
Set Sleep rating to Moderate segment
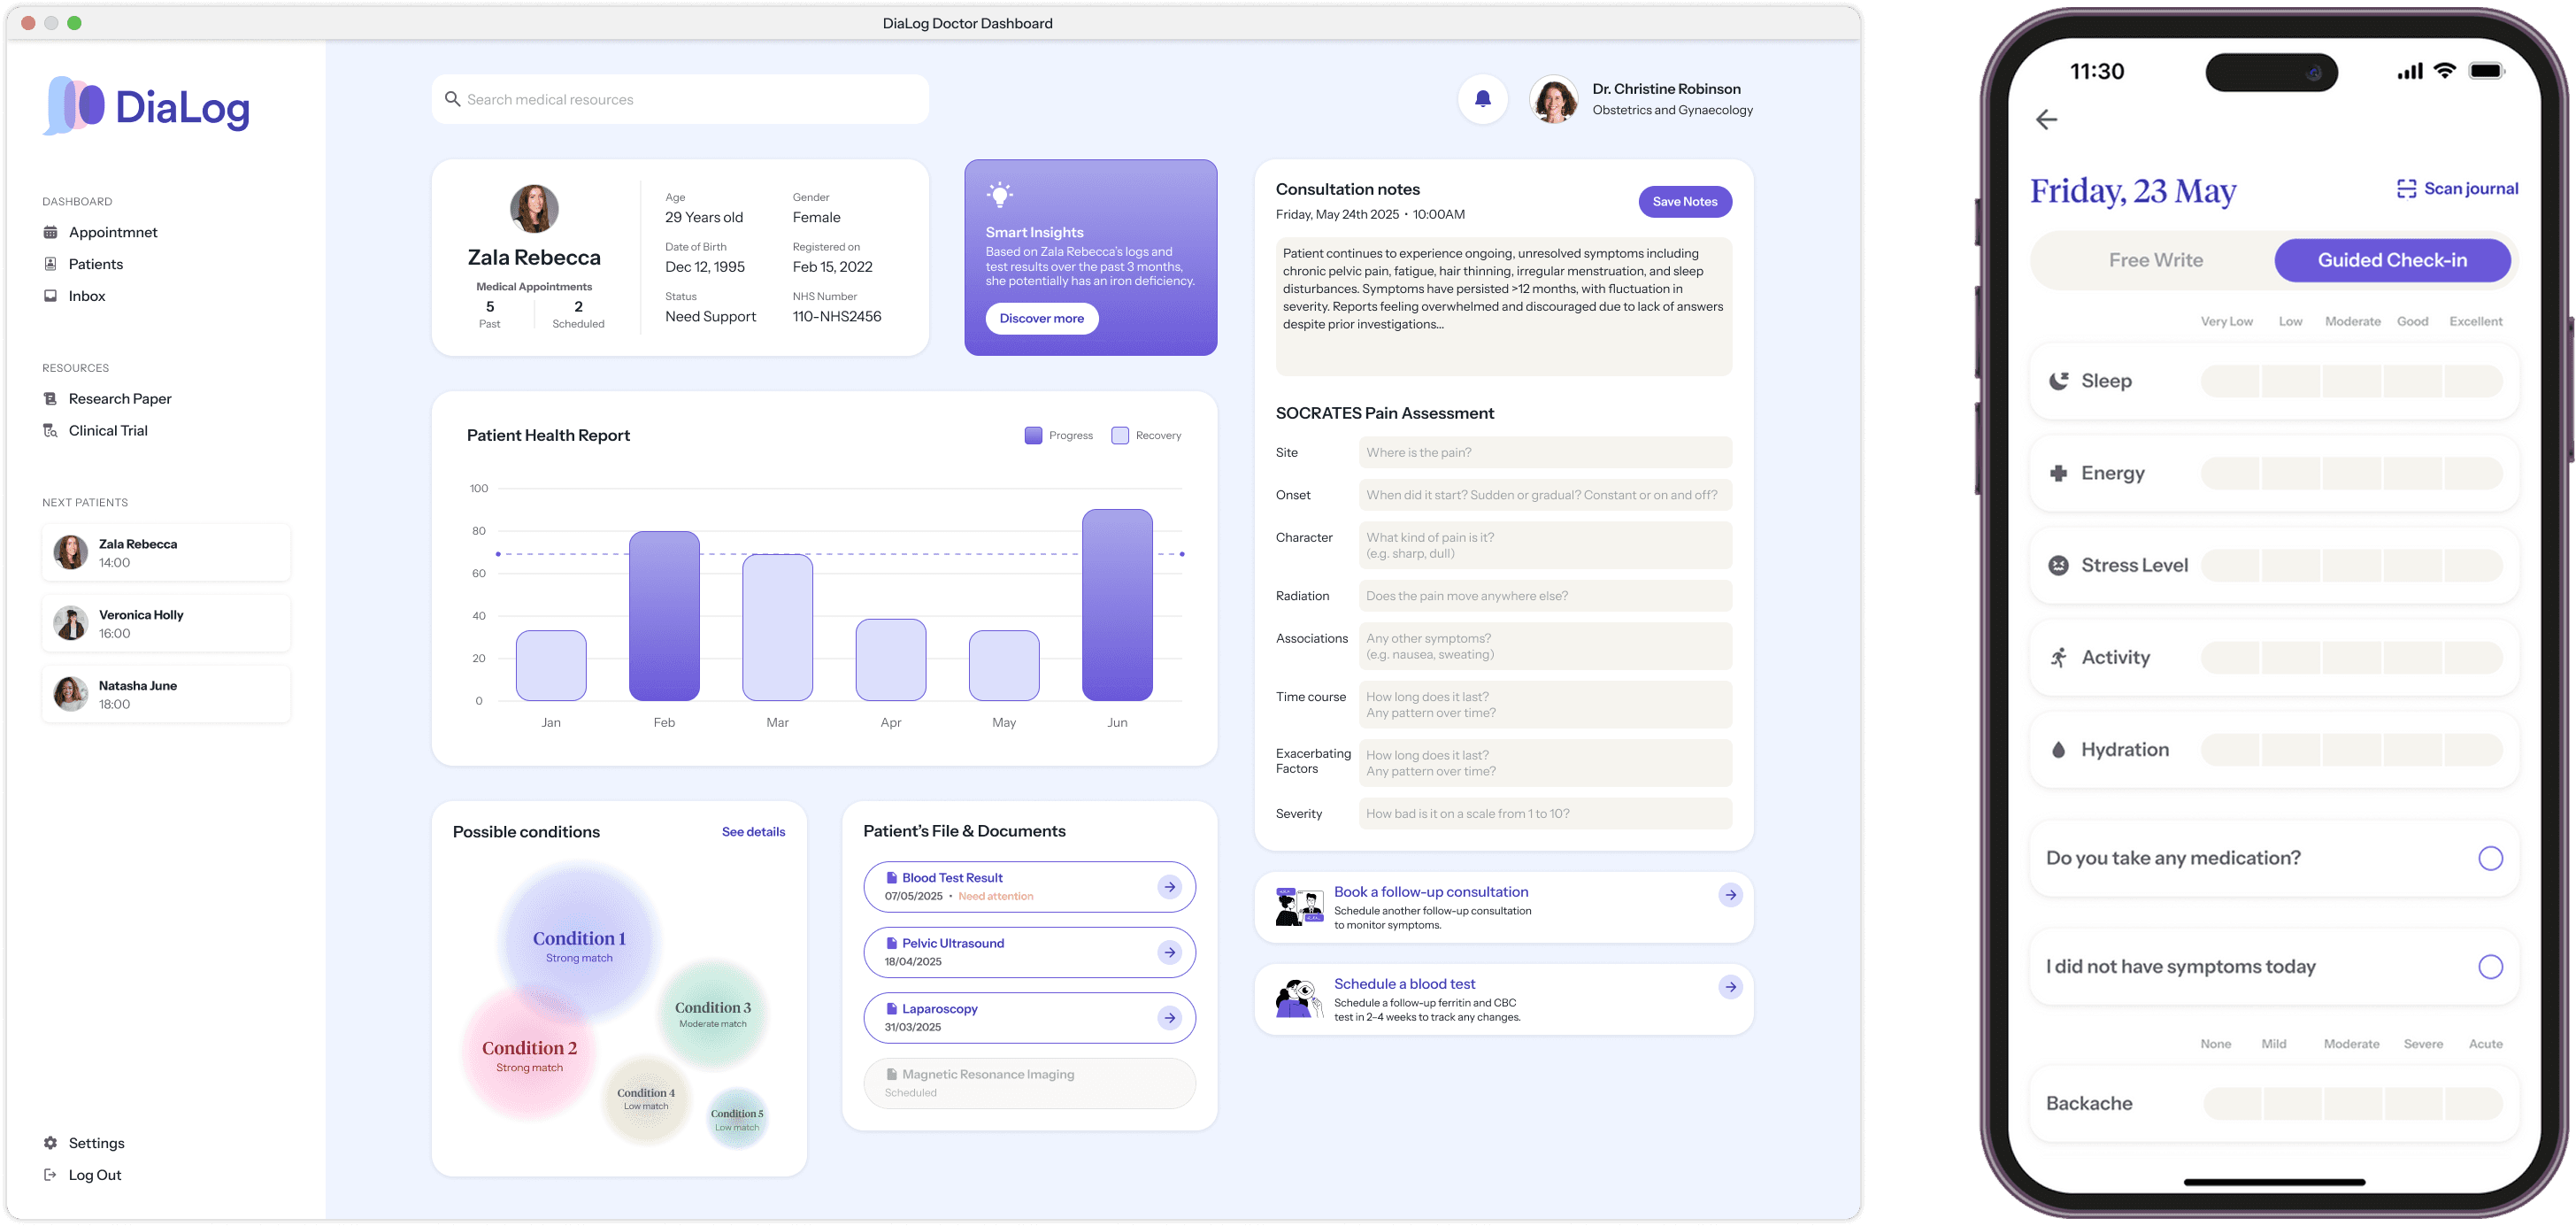click(x=2352, y=381)
